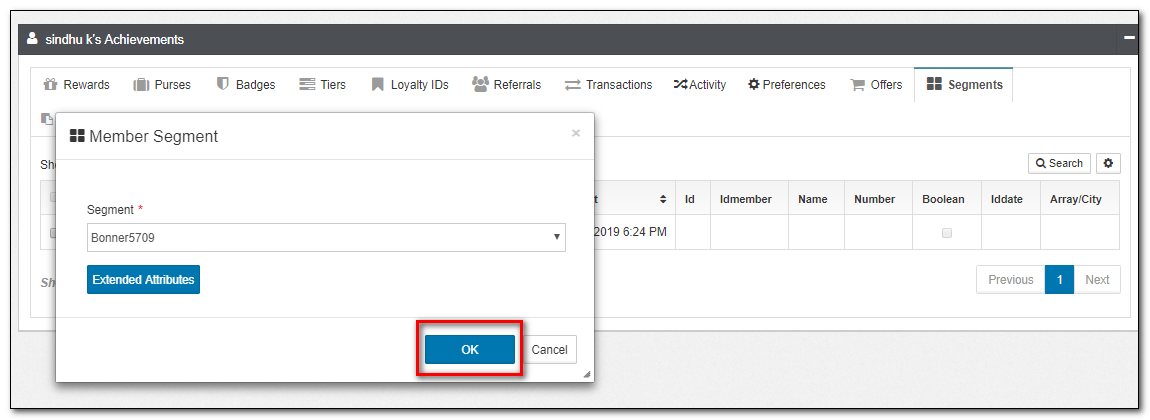Screen dimensions: 1150x420
Task: Open table settings gear icon
Action: tap(1108, 163)
